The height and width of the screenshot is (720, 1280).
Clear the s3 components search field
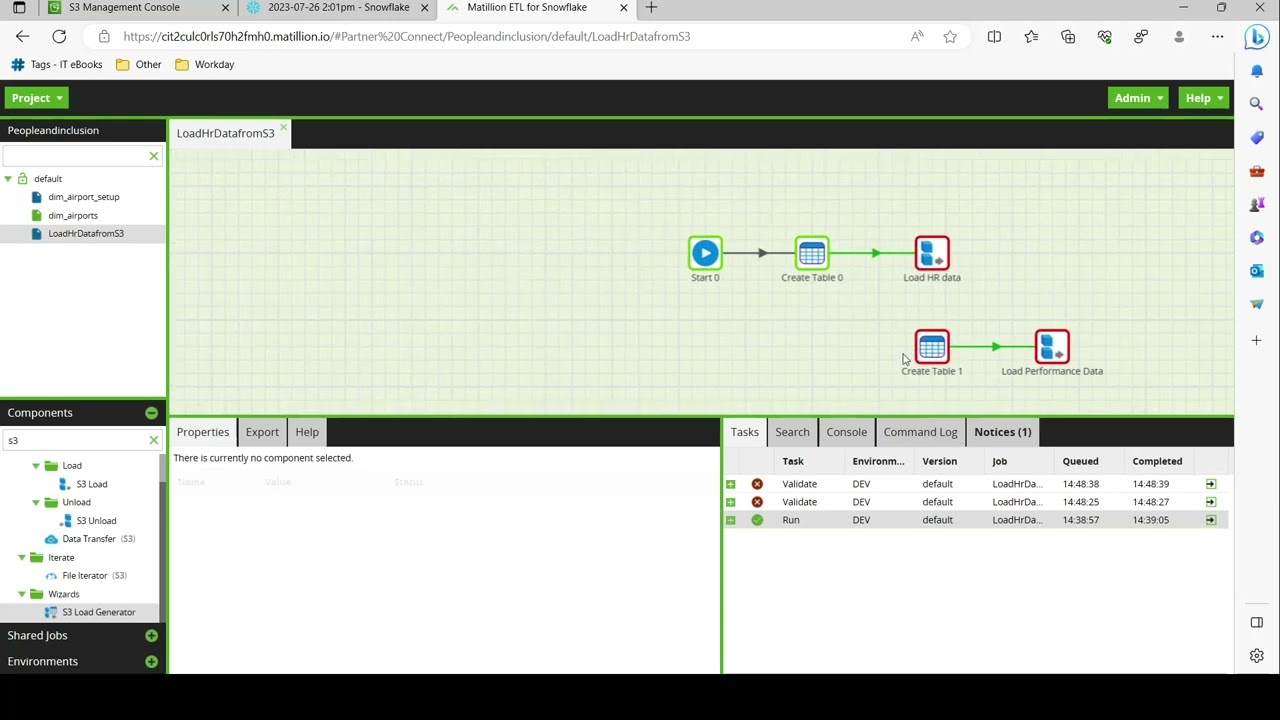click(x=154, y=441)
